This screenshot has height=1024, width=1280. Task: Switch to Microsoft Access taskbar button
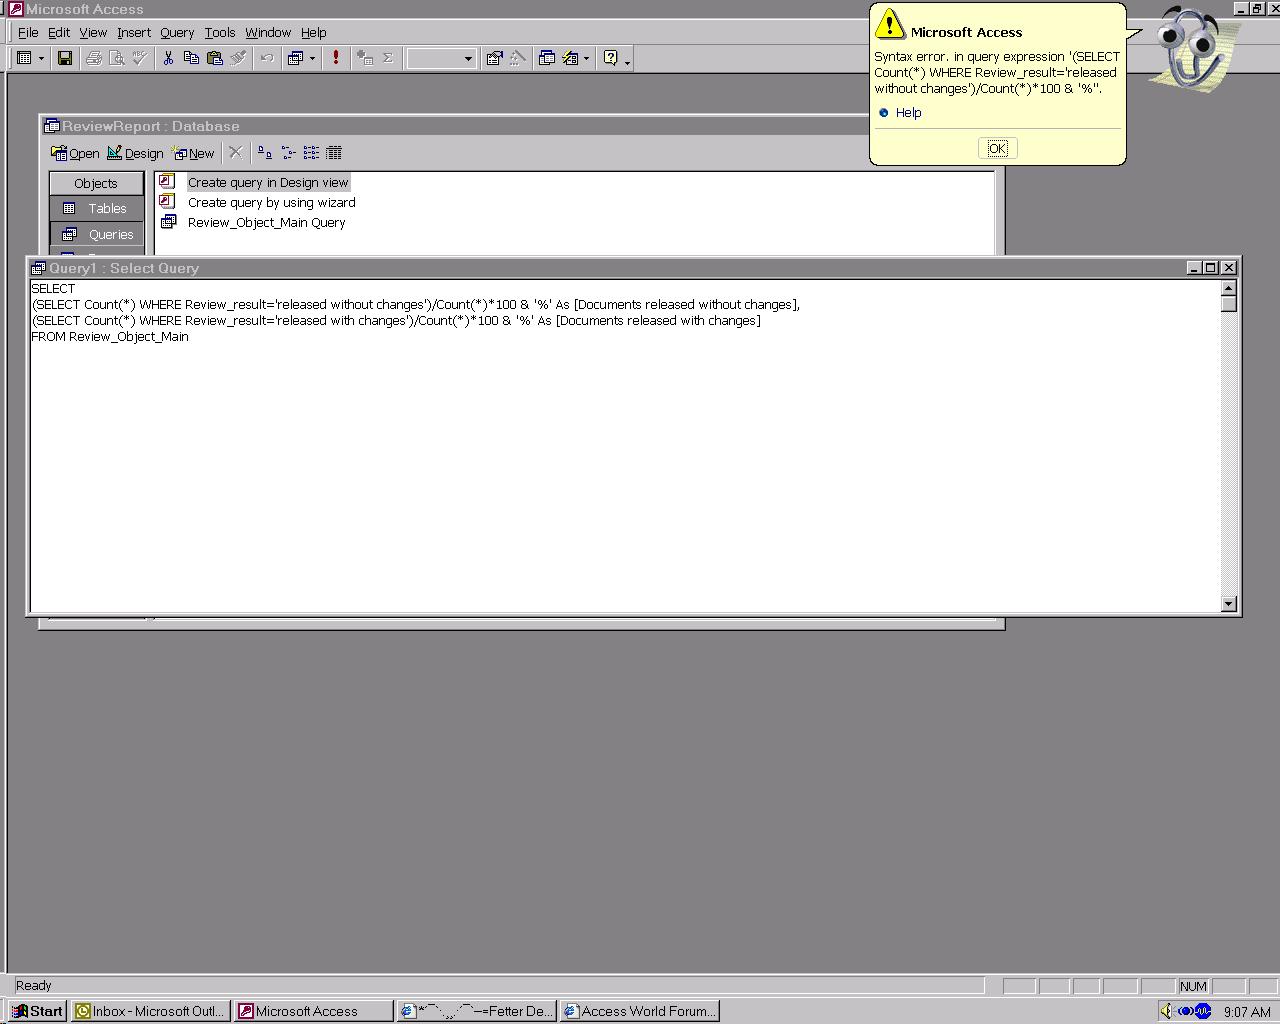click(x=314, y=1011)
